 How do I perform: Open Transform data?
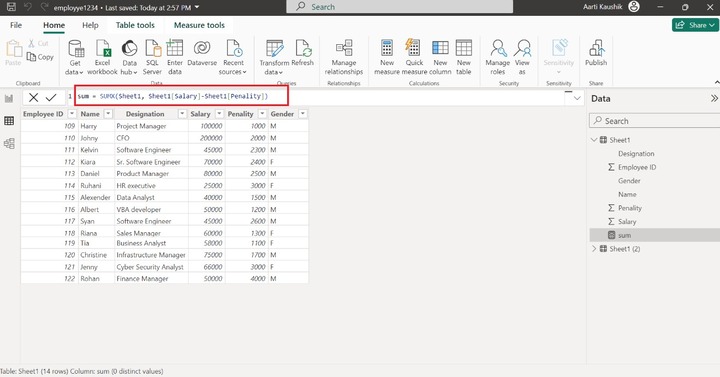274,57
